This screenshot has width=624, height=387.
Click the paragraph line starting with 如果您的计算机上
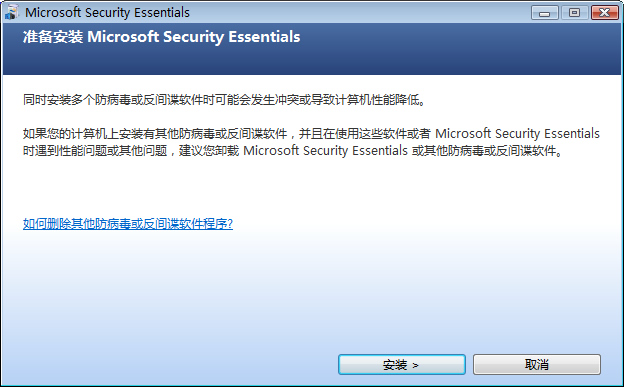pos(311,133)
